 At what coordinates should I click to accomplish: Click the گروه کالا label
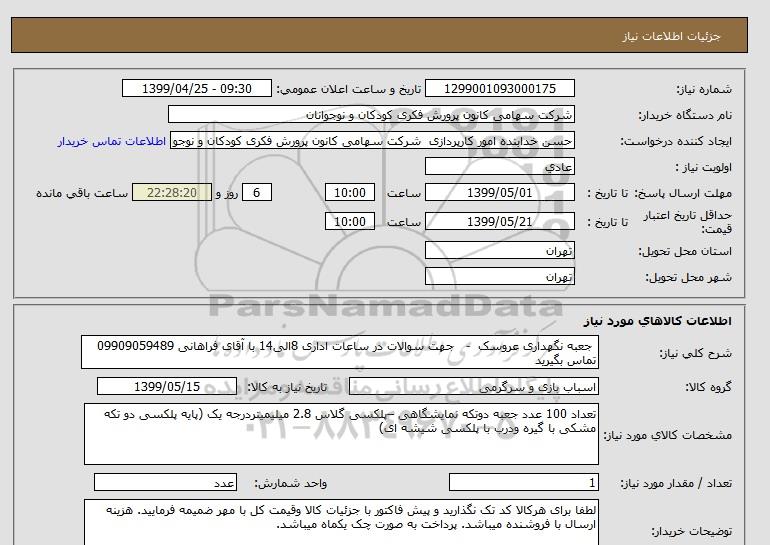709,387
